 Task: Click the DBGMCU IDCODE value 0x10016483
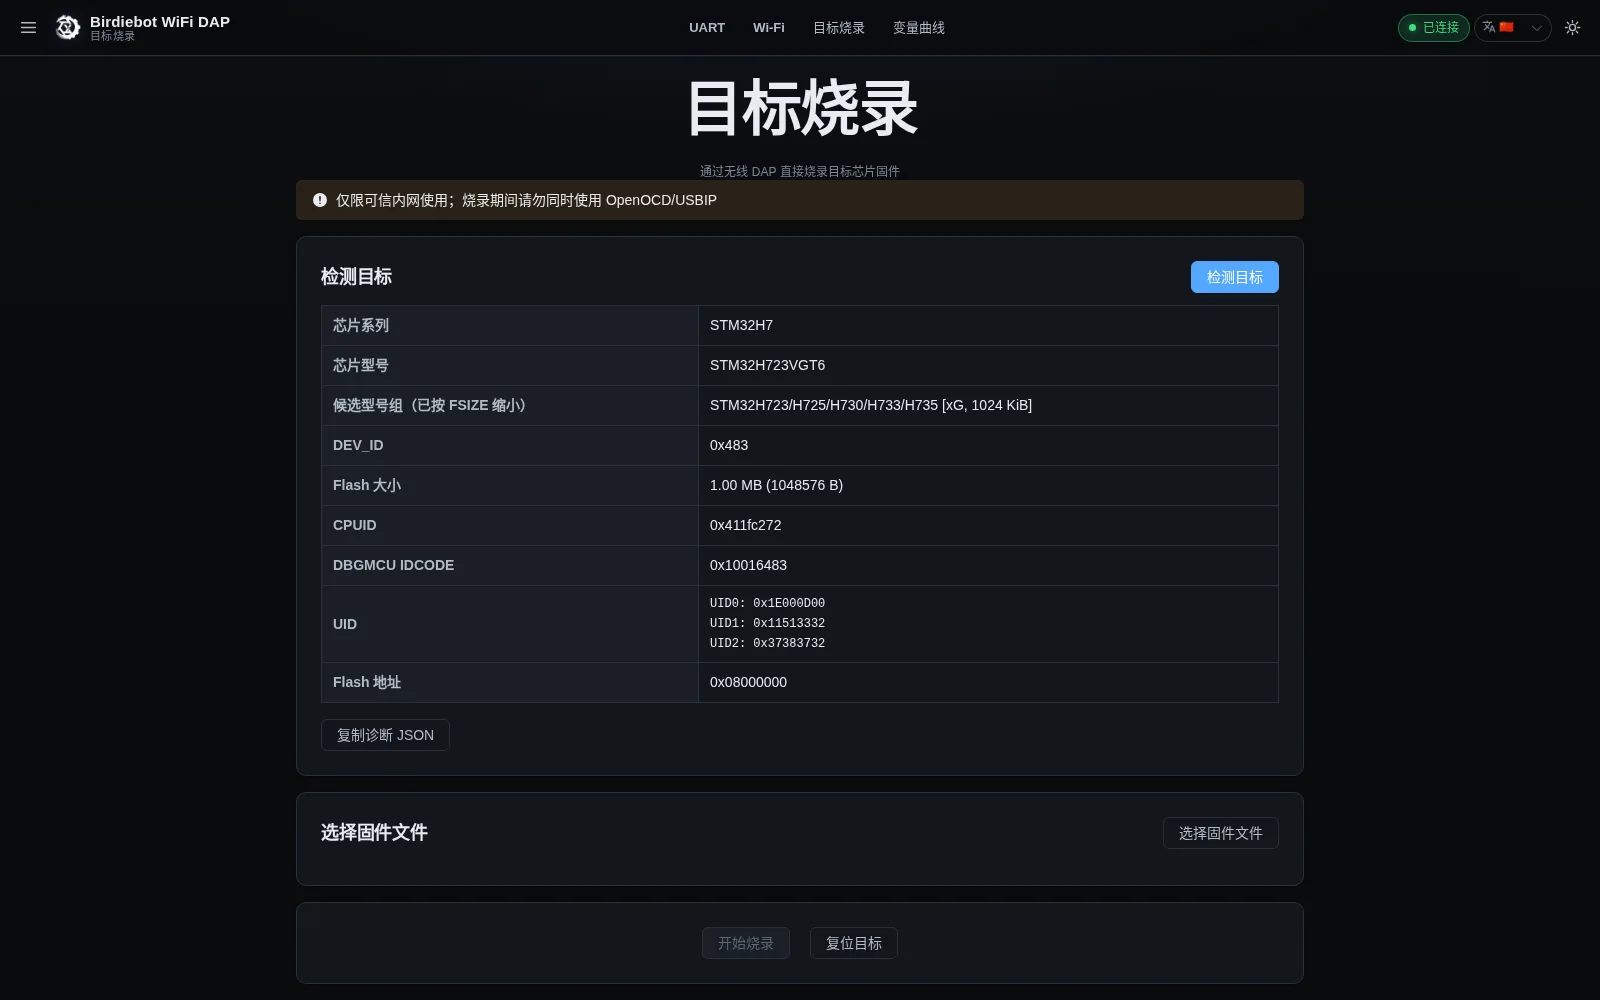[748, 565]
